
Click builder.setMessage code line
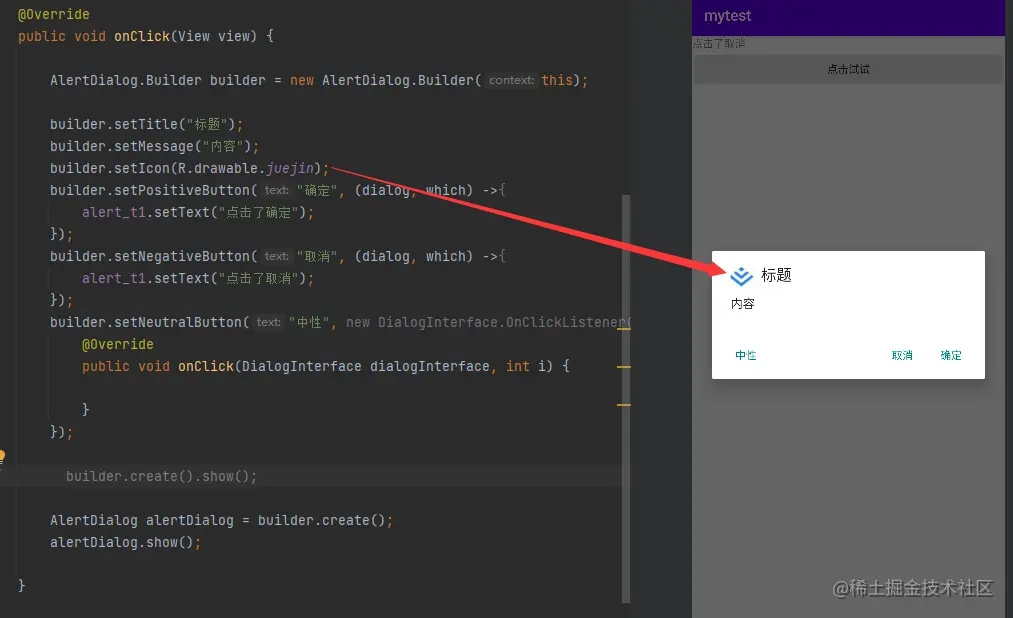(154, 147)
